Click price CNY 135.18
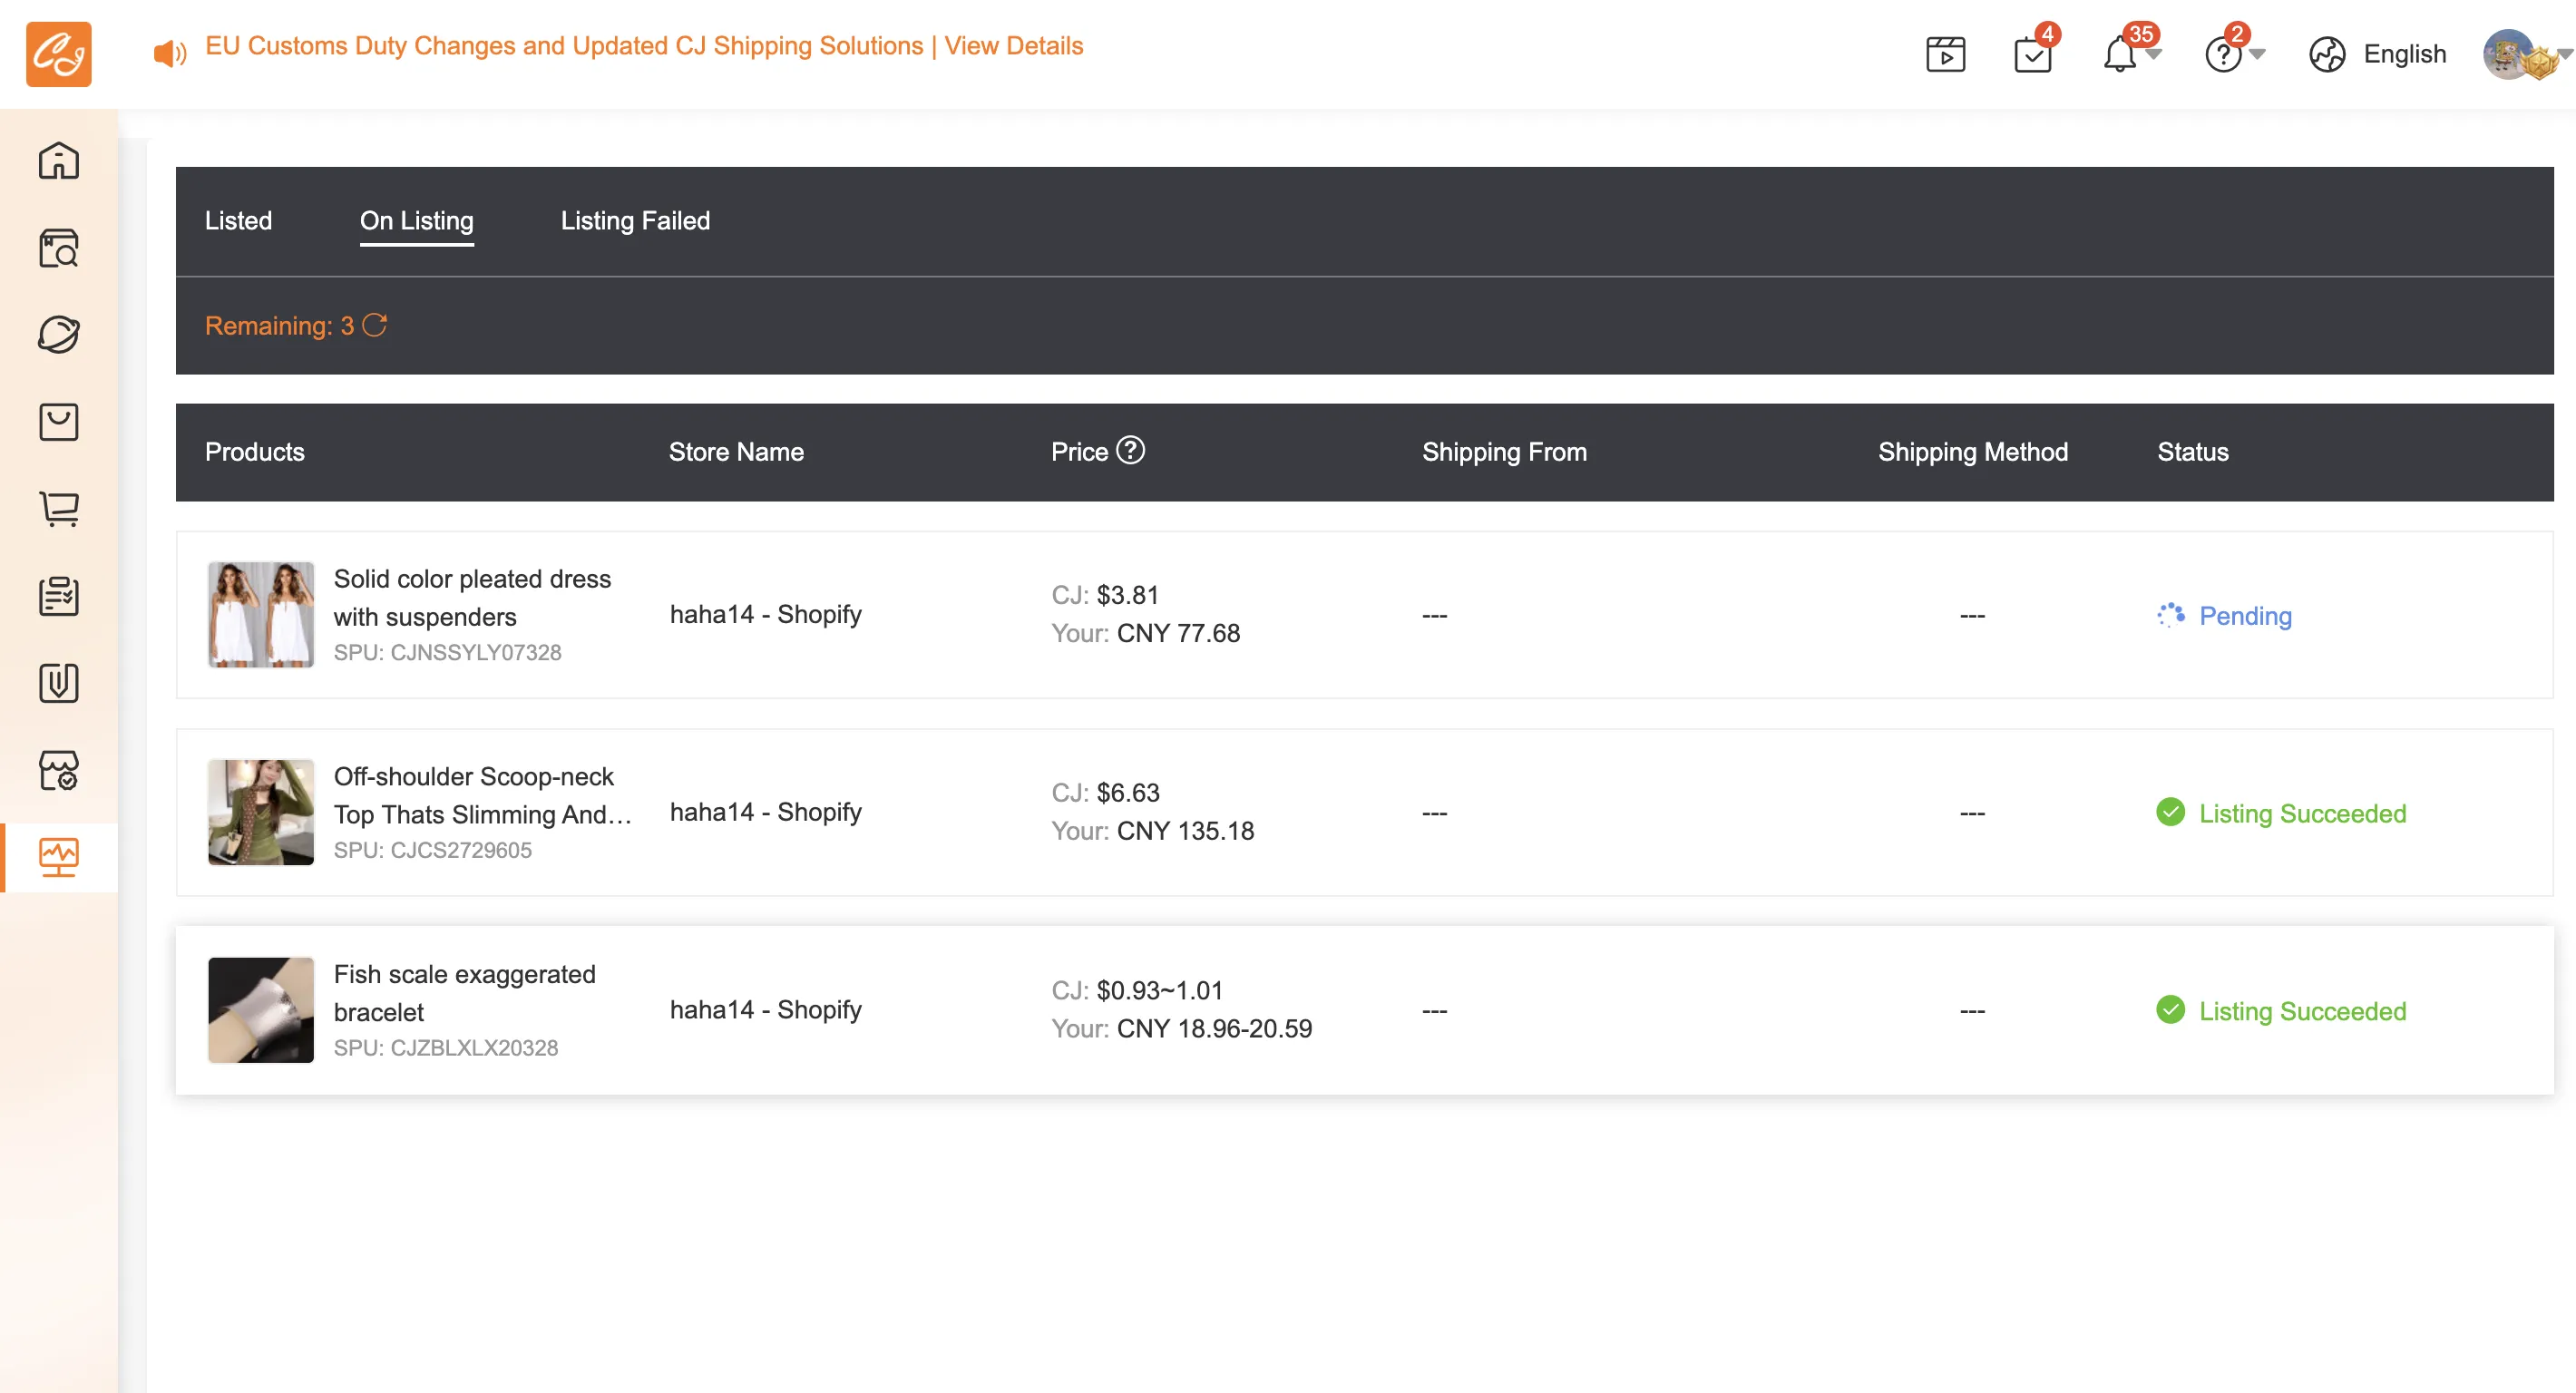This screenshot has height=1393, width=2576. 1185,831
